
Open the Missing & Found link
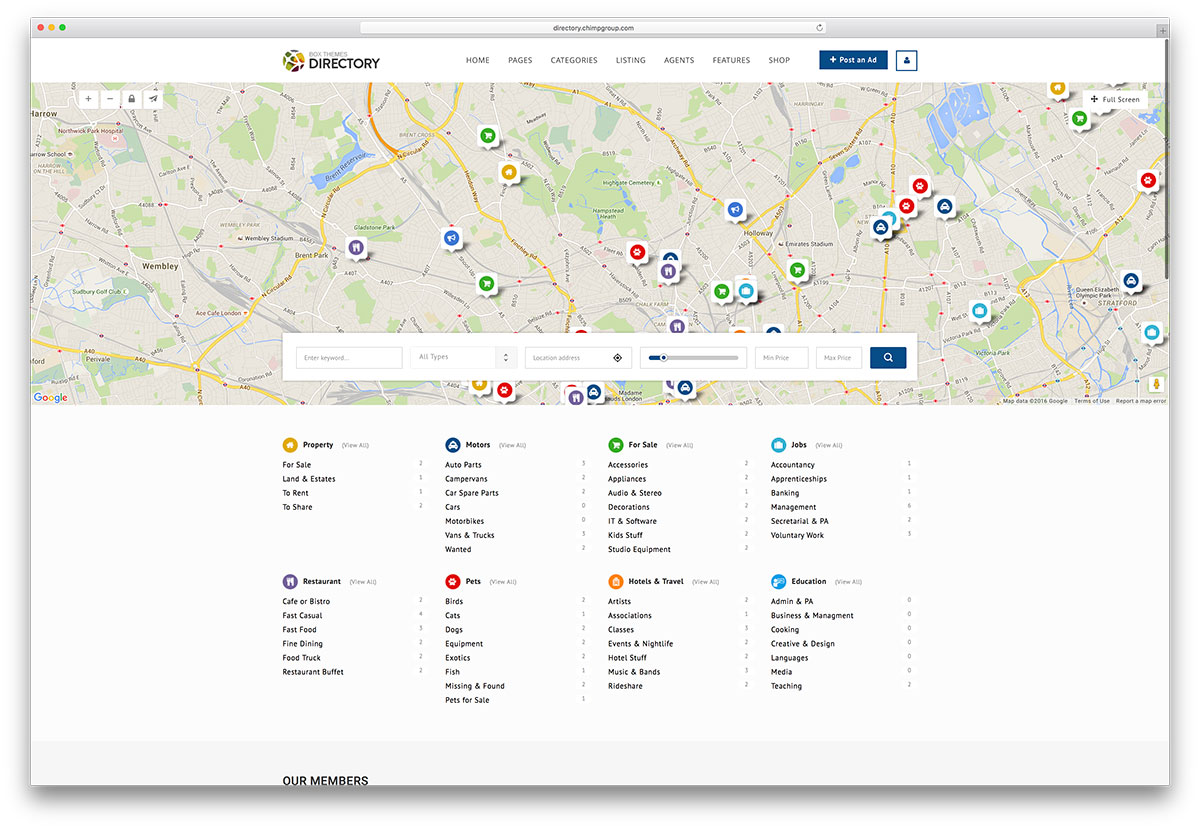click(x=475, y=686)
